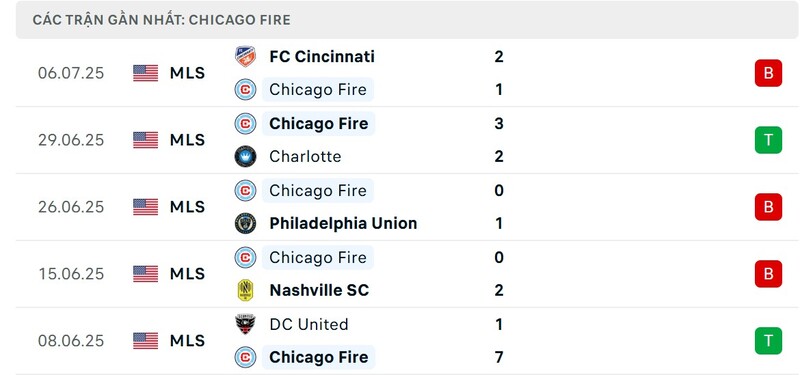Screen dimensions: 800x375
Task: Click red B badge for Philadelphia match
Action: pos(768,207)
